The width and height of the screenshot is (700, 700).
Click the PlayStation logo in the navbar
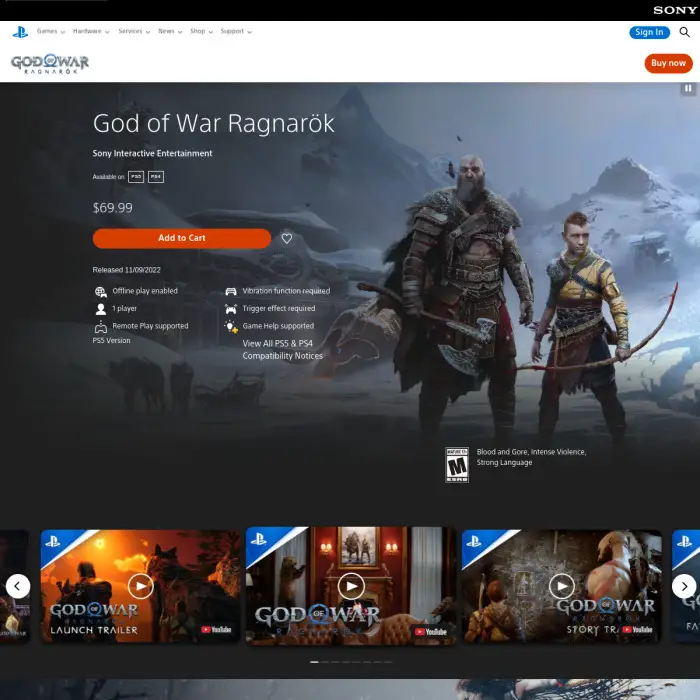pyautogui.click(x=20, y=32)
